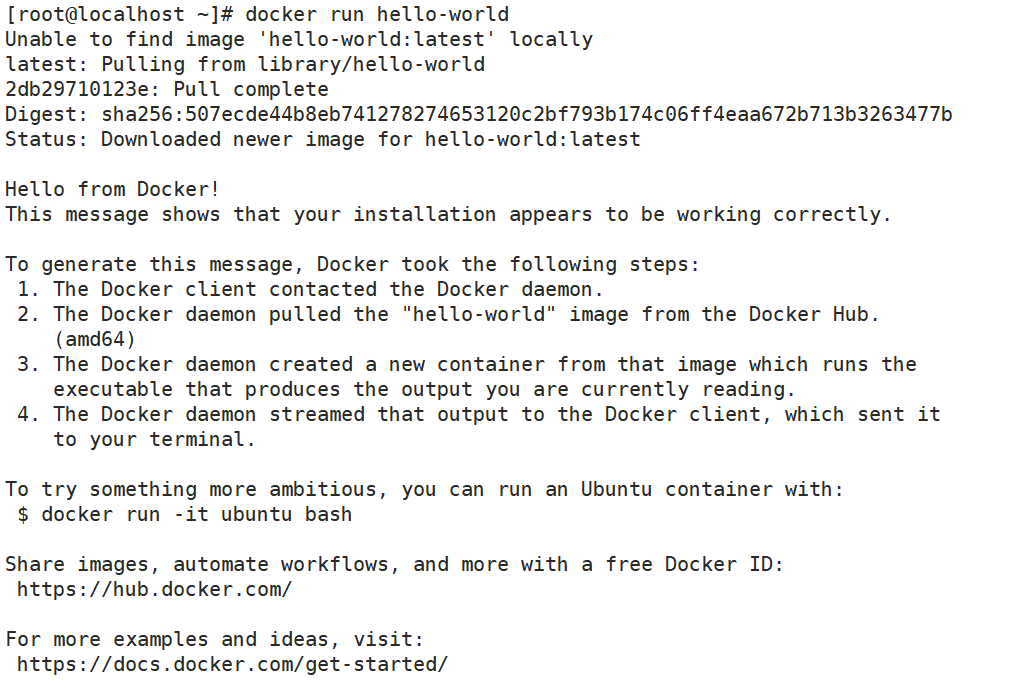1036x691 pixels.
Task: Click the 'Hello from Docker!' line
Action: 112,189
